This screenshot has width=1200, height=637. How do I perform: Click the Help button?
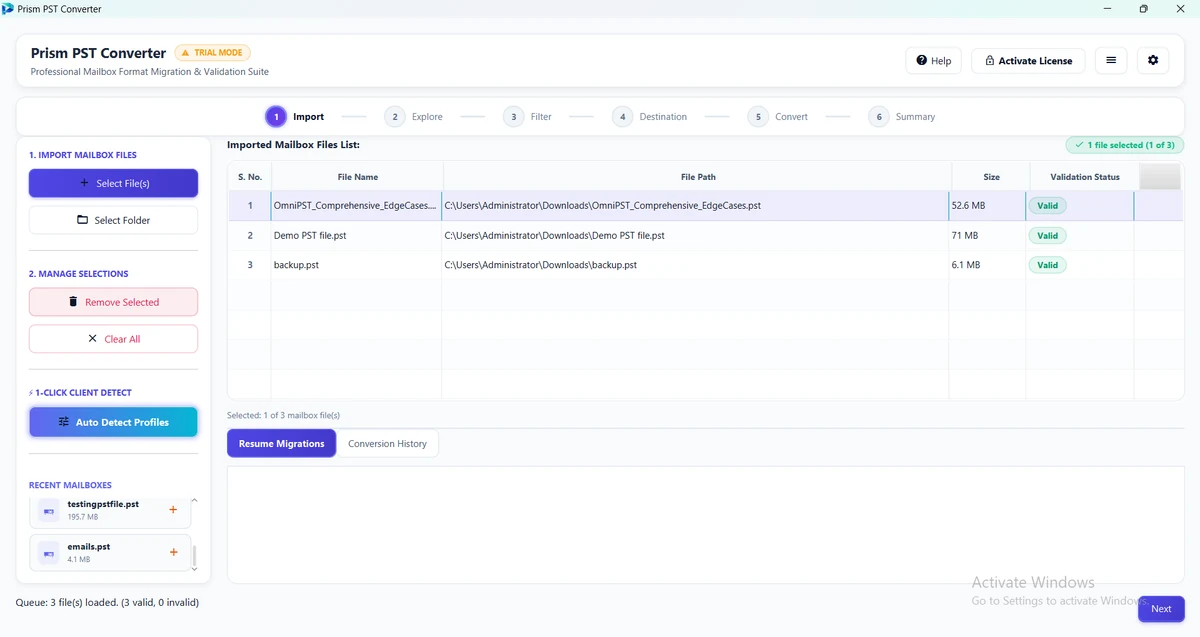[933, 60]
